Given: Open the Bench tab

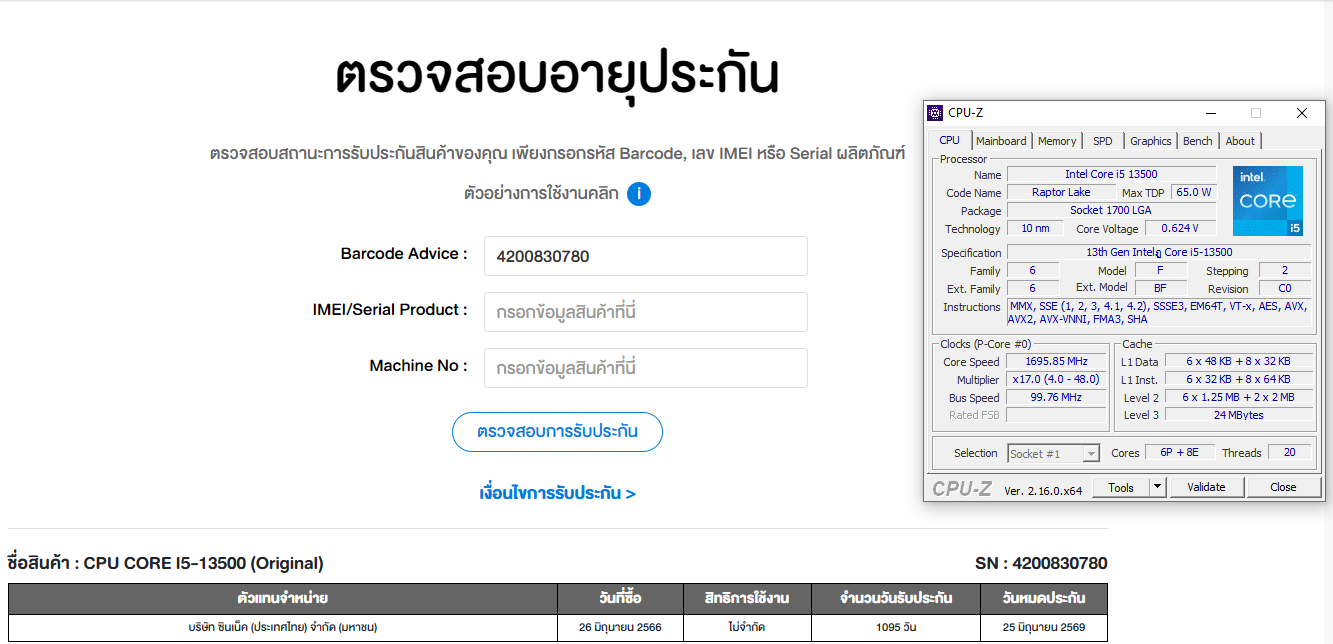Looking at the screenshot, I should (1197, 141).
